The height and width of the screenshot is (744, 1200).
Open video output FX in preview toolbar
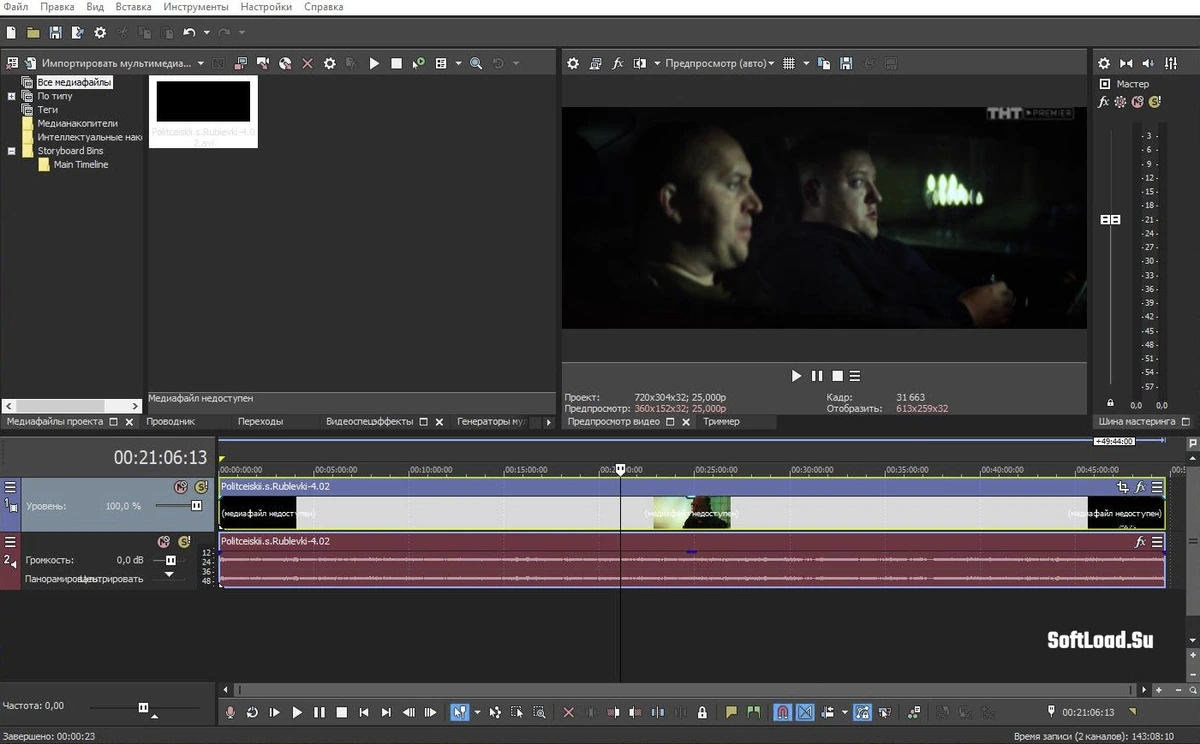[x=618, y=63]
